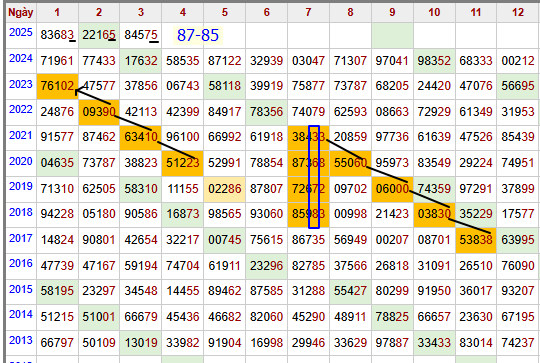Image resolution: width=540 pixels, height=363 pixels.
Task: Select the cell with value 83683
Action: (58, 35)
